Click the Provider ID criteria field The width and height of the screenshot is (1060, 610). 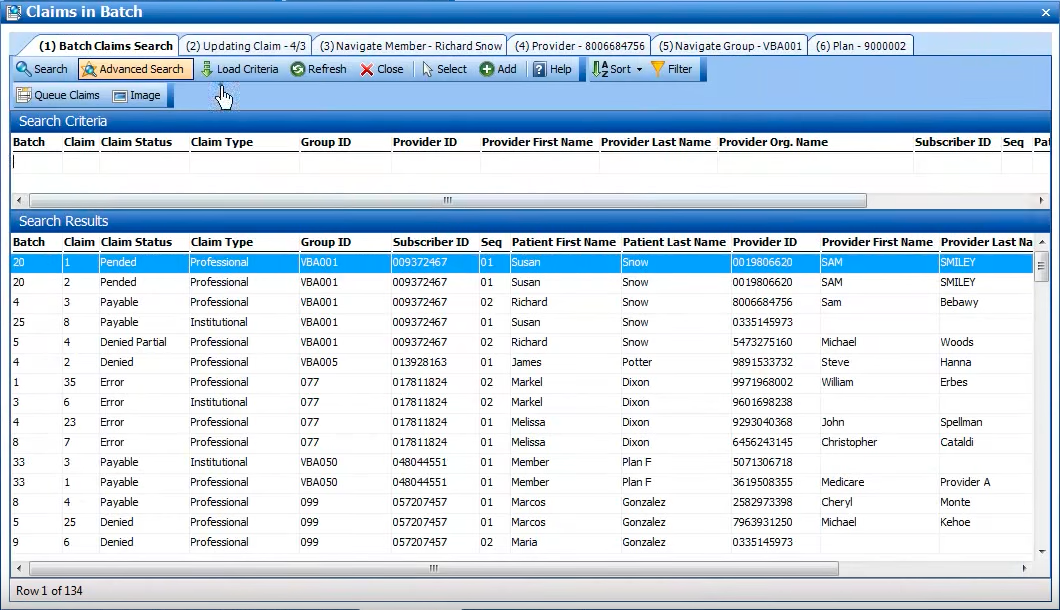tap(435, 162)
